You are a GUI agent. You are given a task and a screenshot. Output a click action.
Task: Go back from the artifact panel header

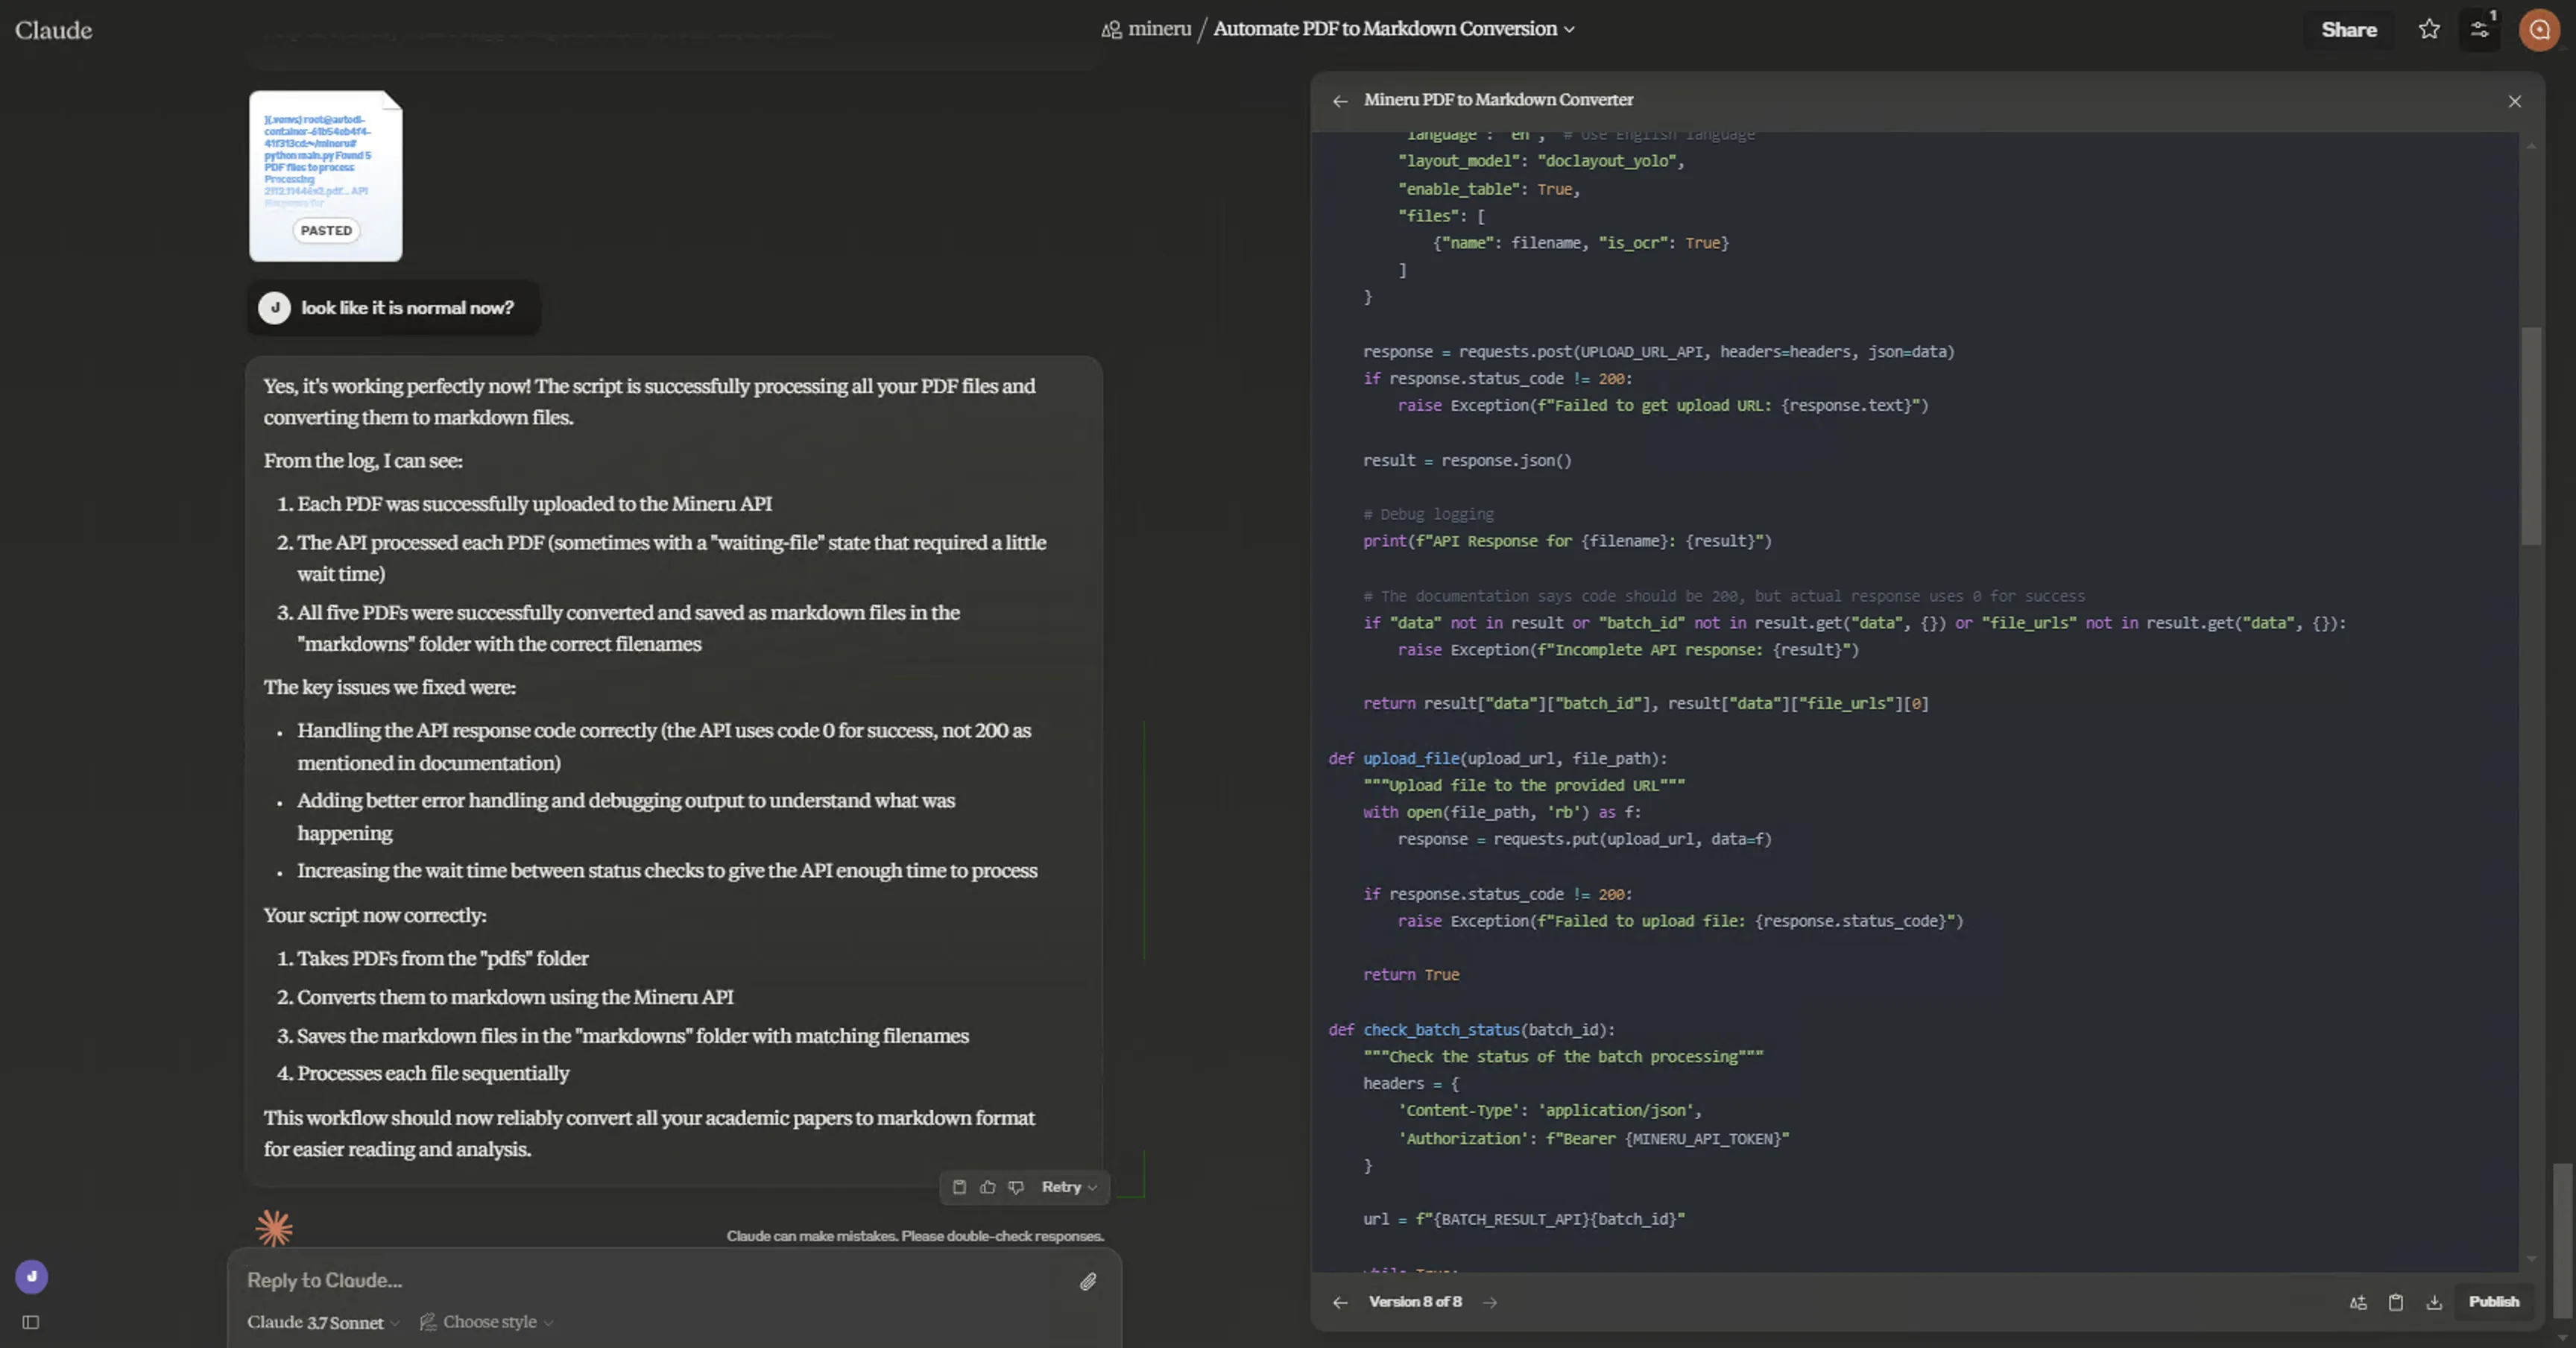[1340, 101]
